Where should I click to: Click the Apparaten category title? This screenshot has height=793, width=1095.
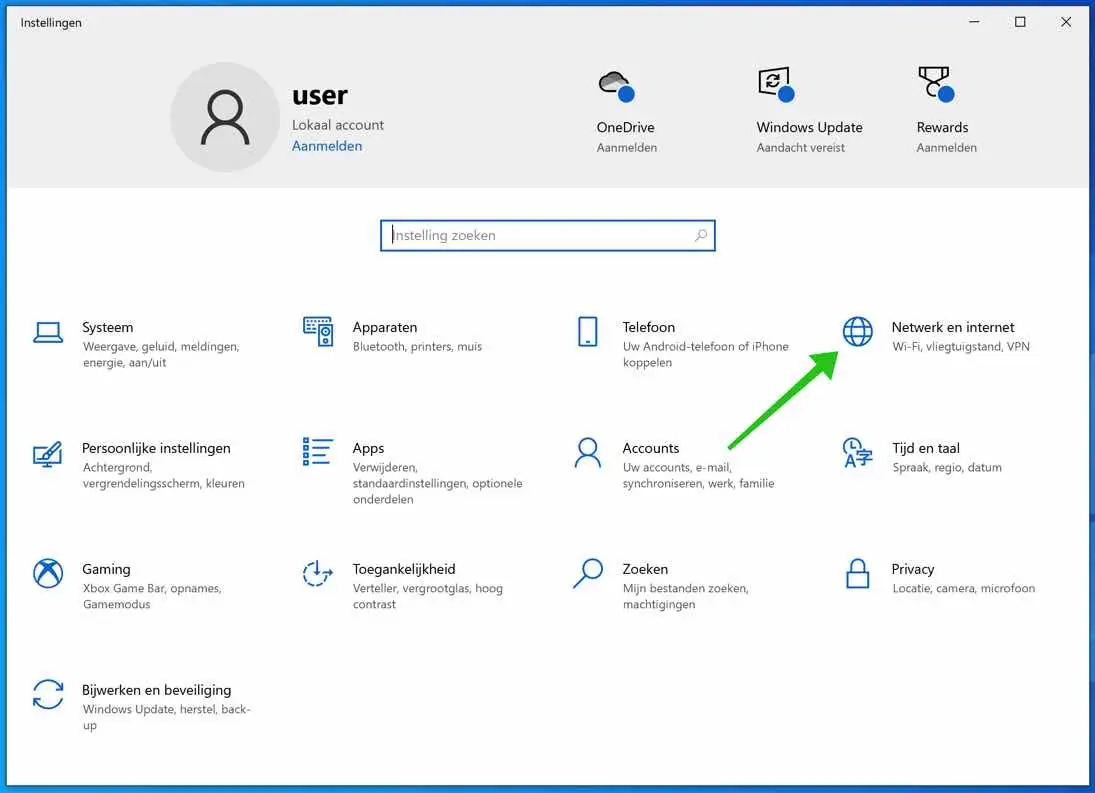[x=385, y=327]
